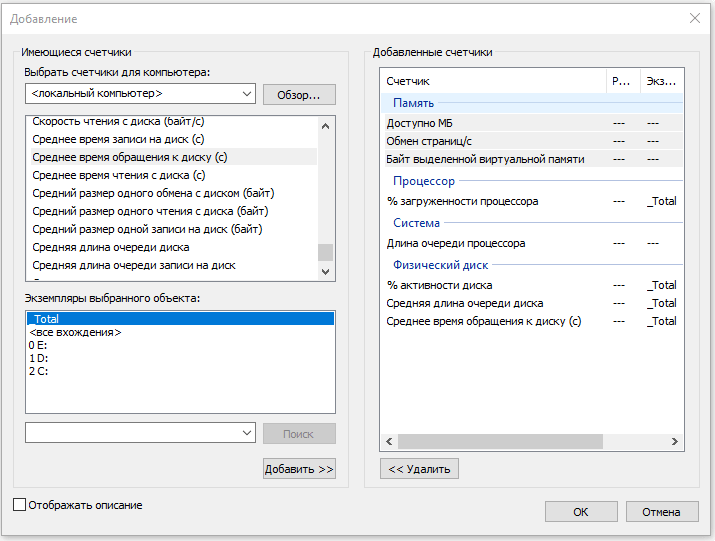Screen dimensions: 715x541
Task: Cancel with the Отмена button
Action: click(x=662, y=512)
